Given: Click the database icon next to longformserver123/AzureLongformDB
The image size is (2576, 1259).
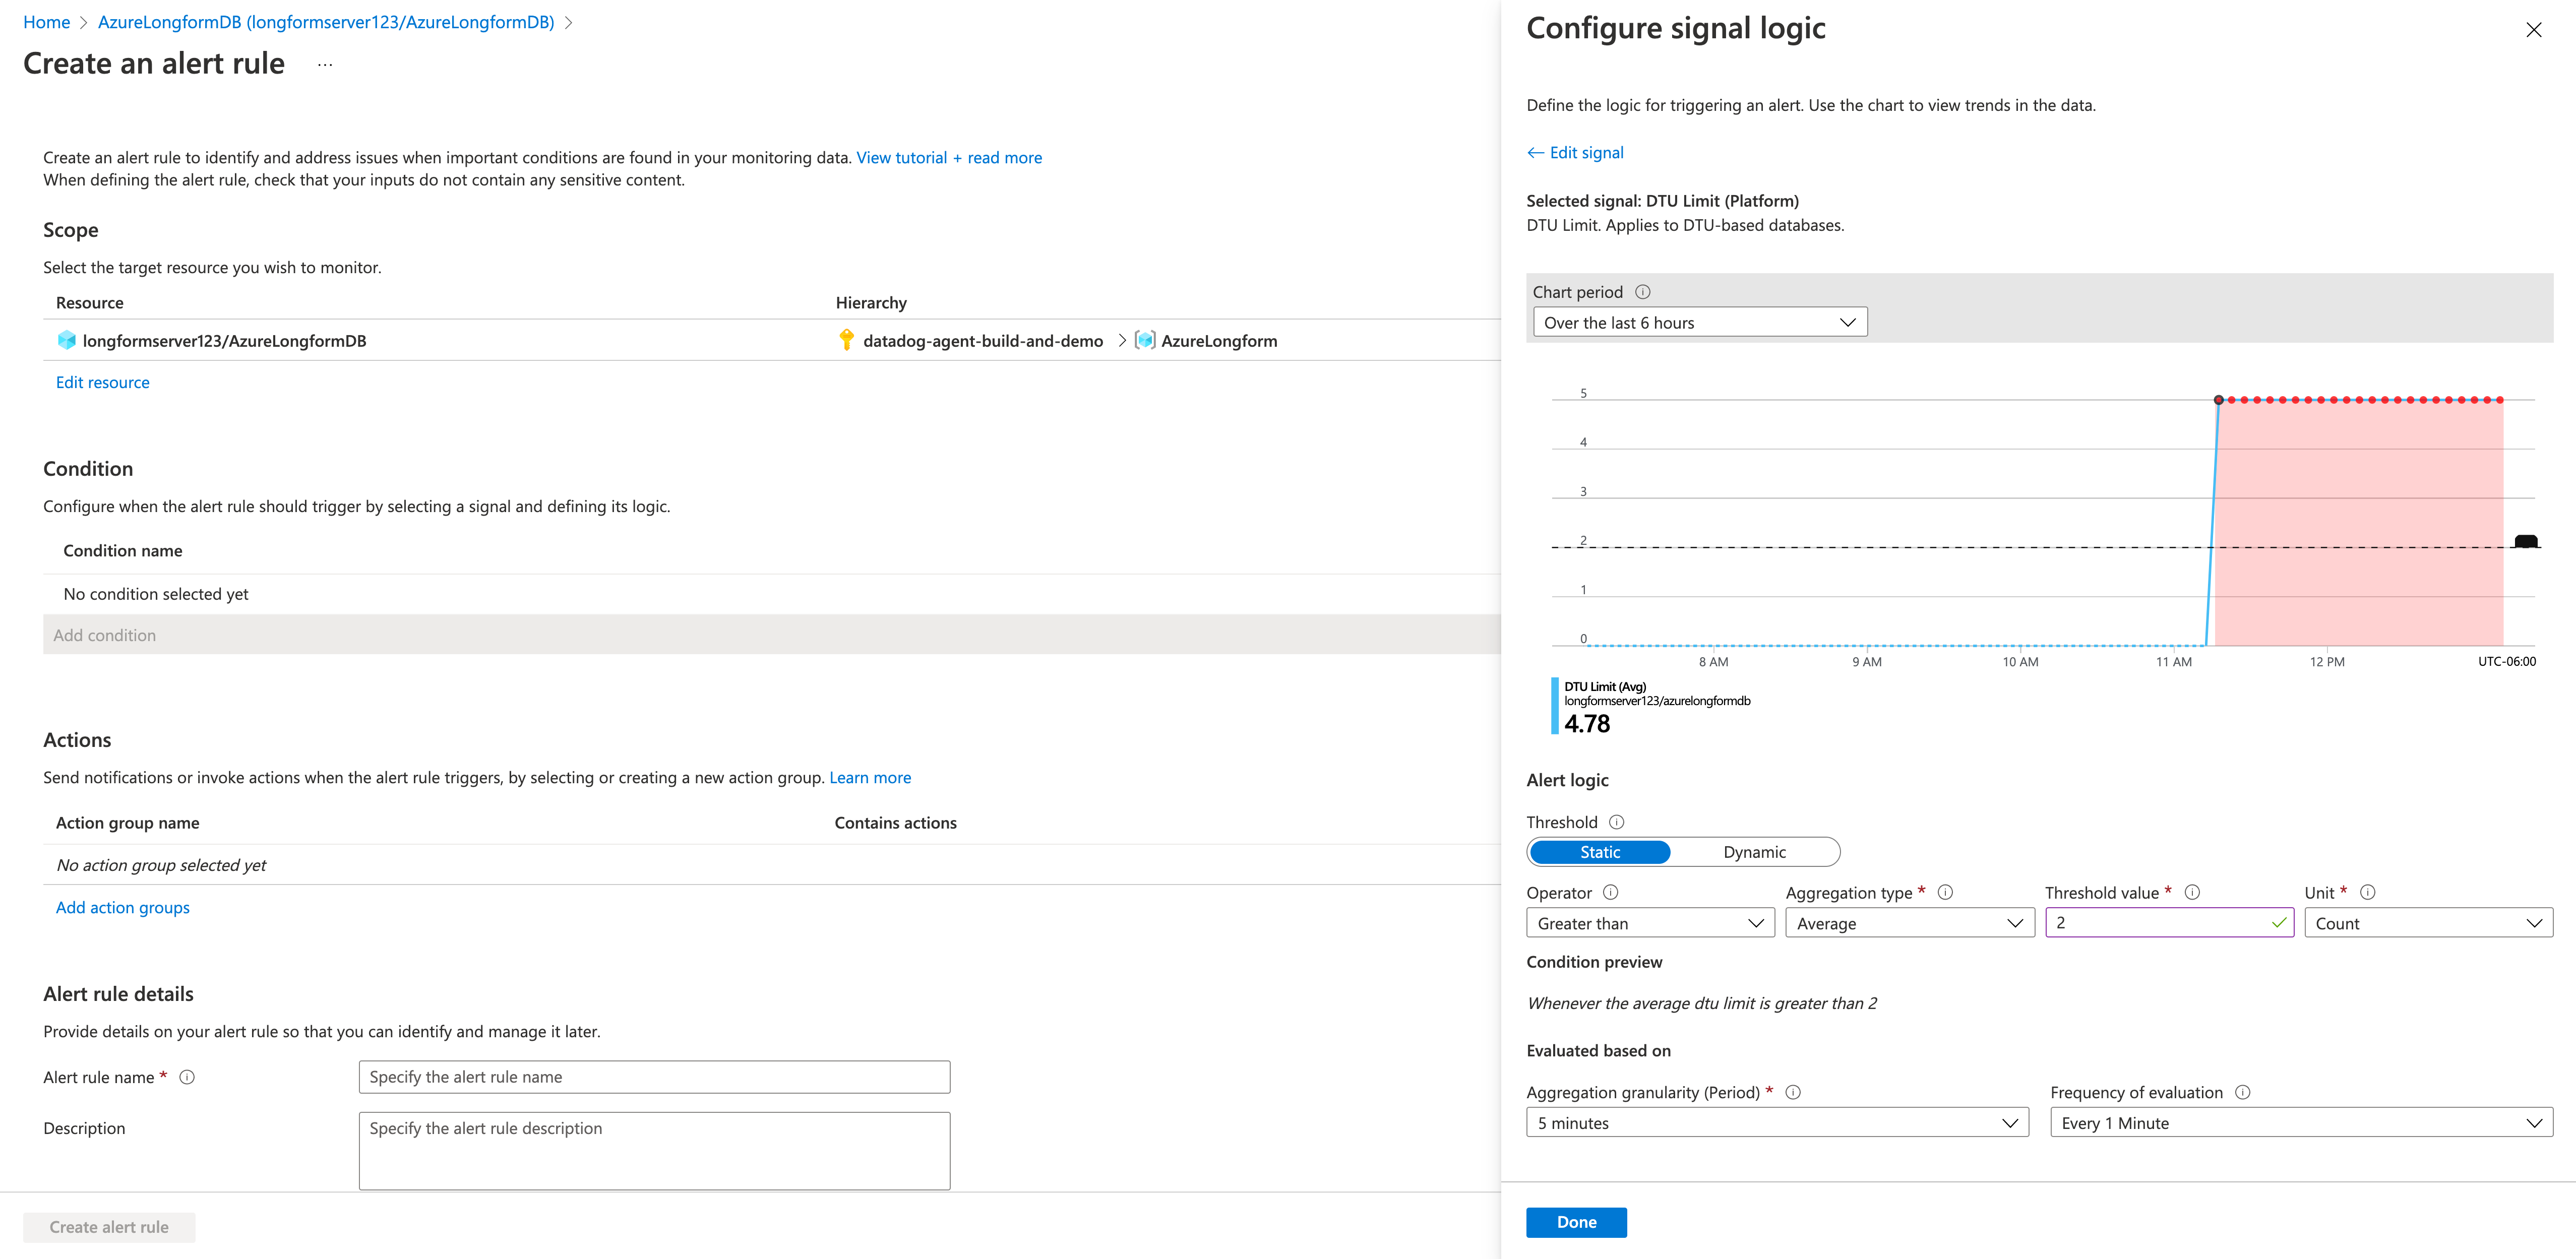Looking at the screenshot, I should [x=66, y=340].
